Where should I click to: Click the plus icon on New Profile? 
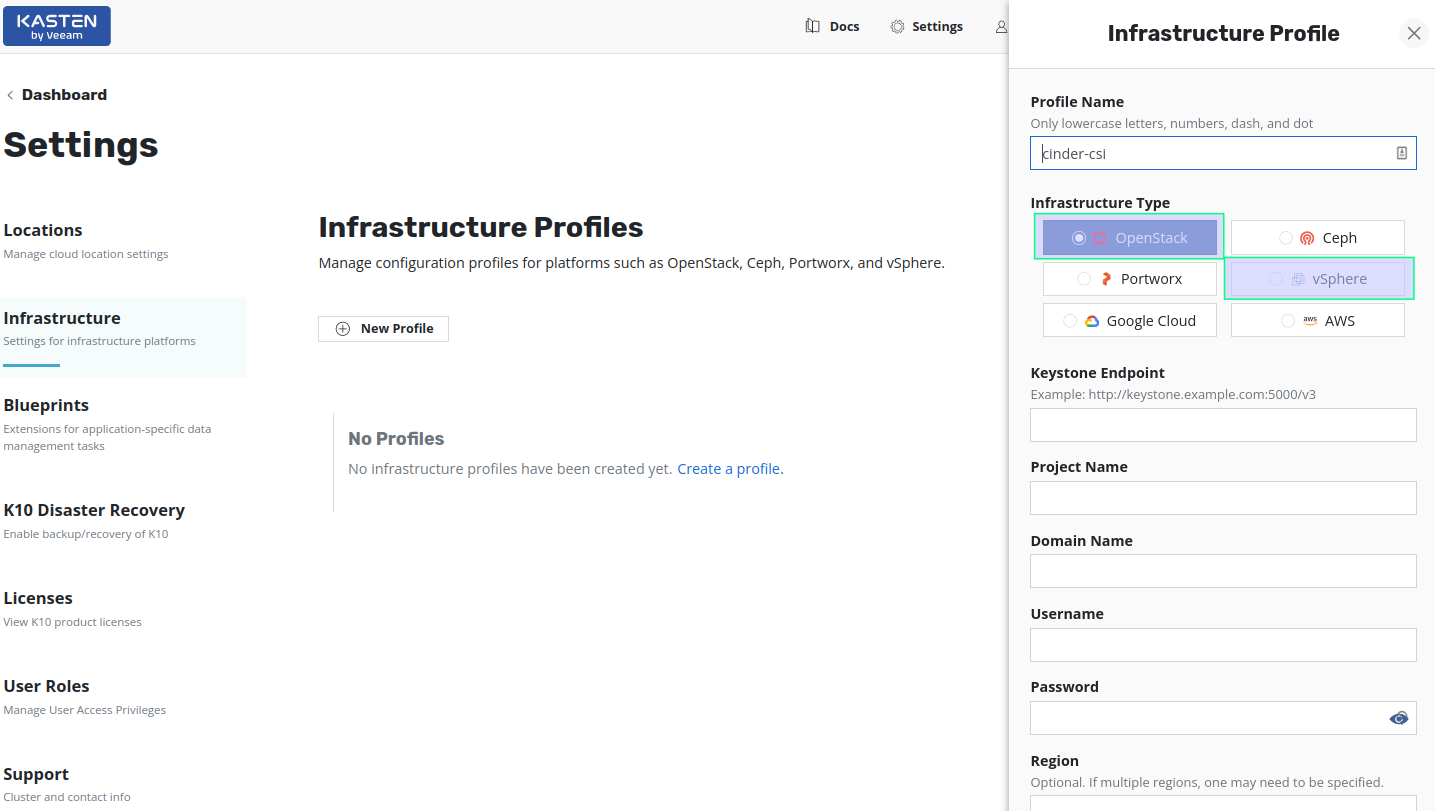[343, 329]
